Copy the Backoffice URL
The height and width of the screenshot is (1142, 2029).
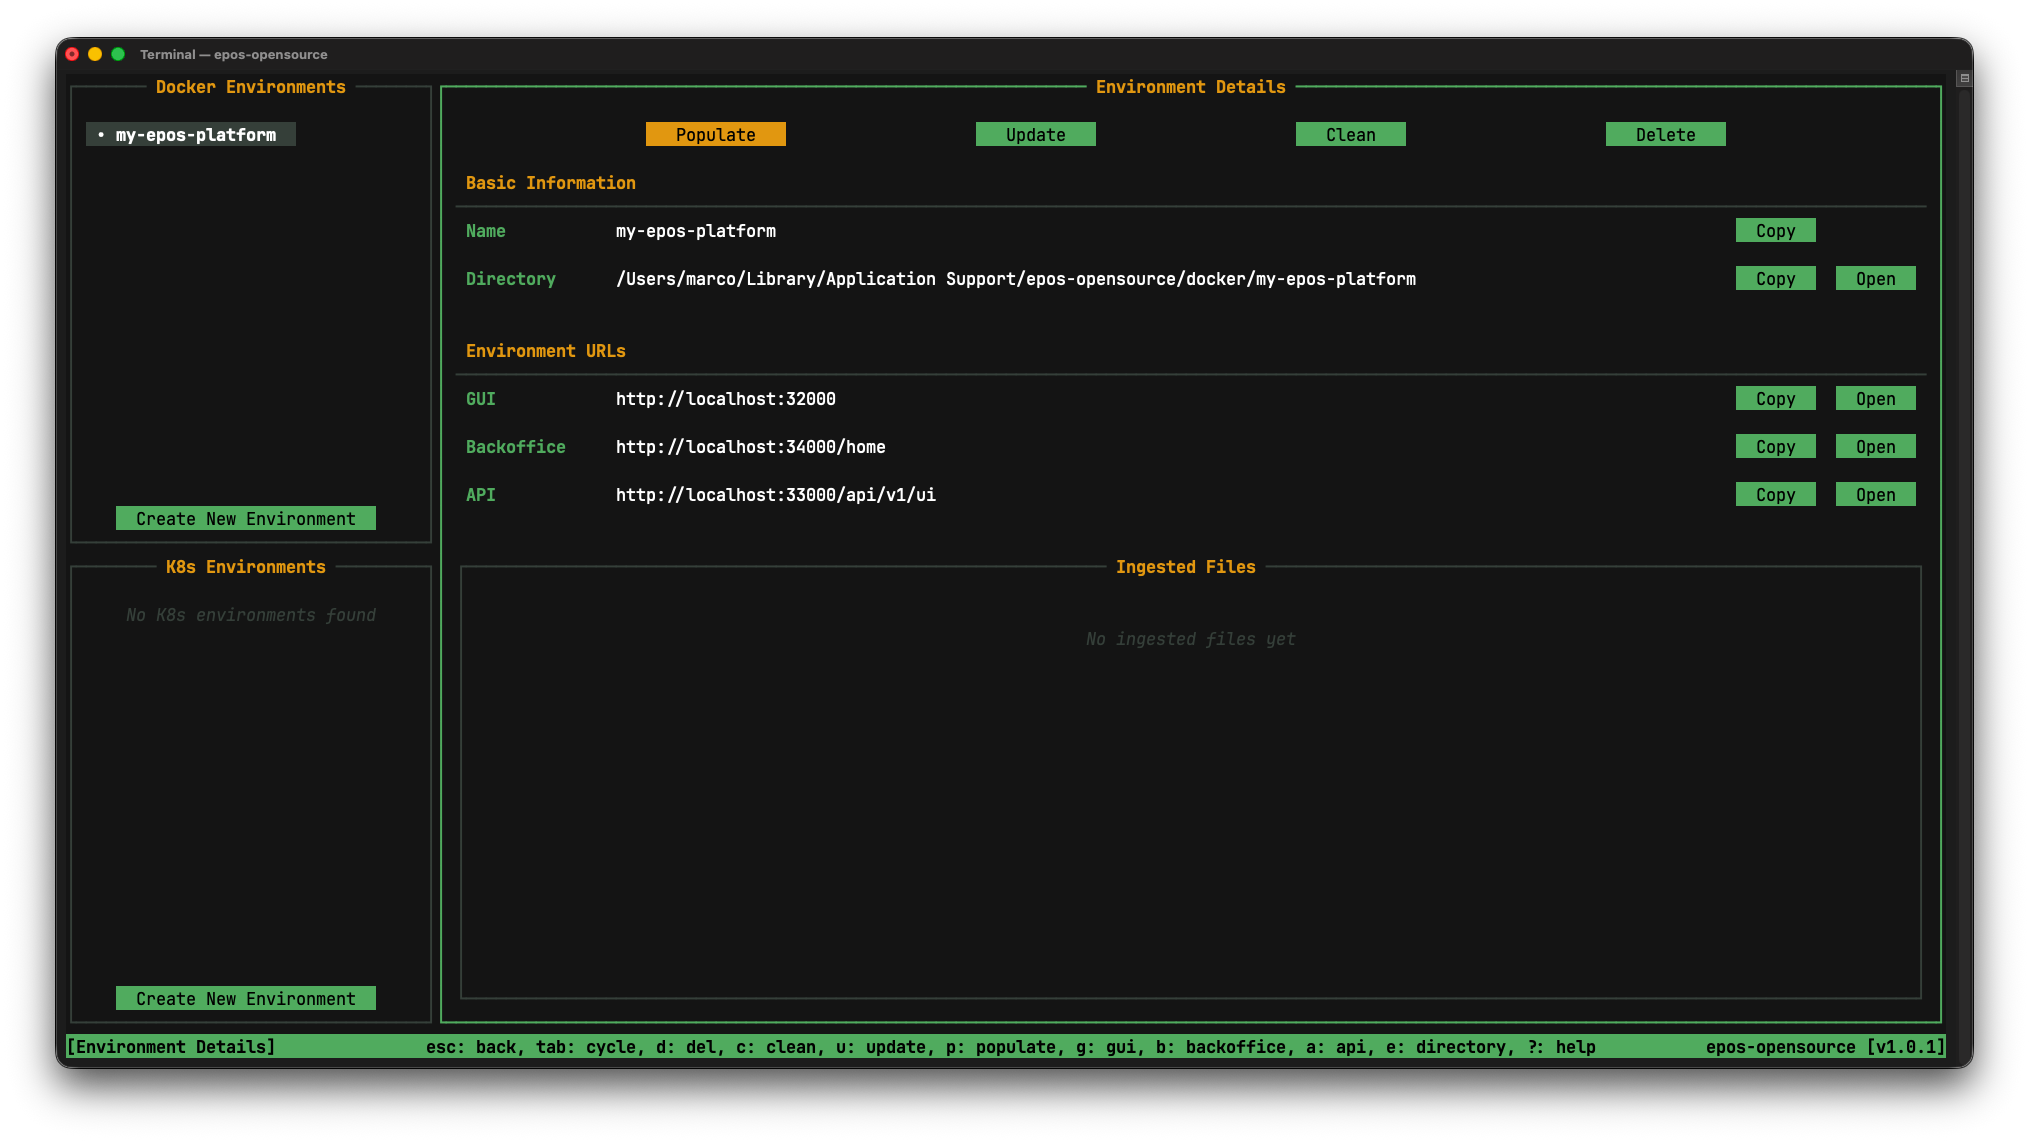[x=1775, y=446]
